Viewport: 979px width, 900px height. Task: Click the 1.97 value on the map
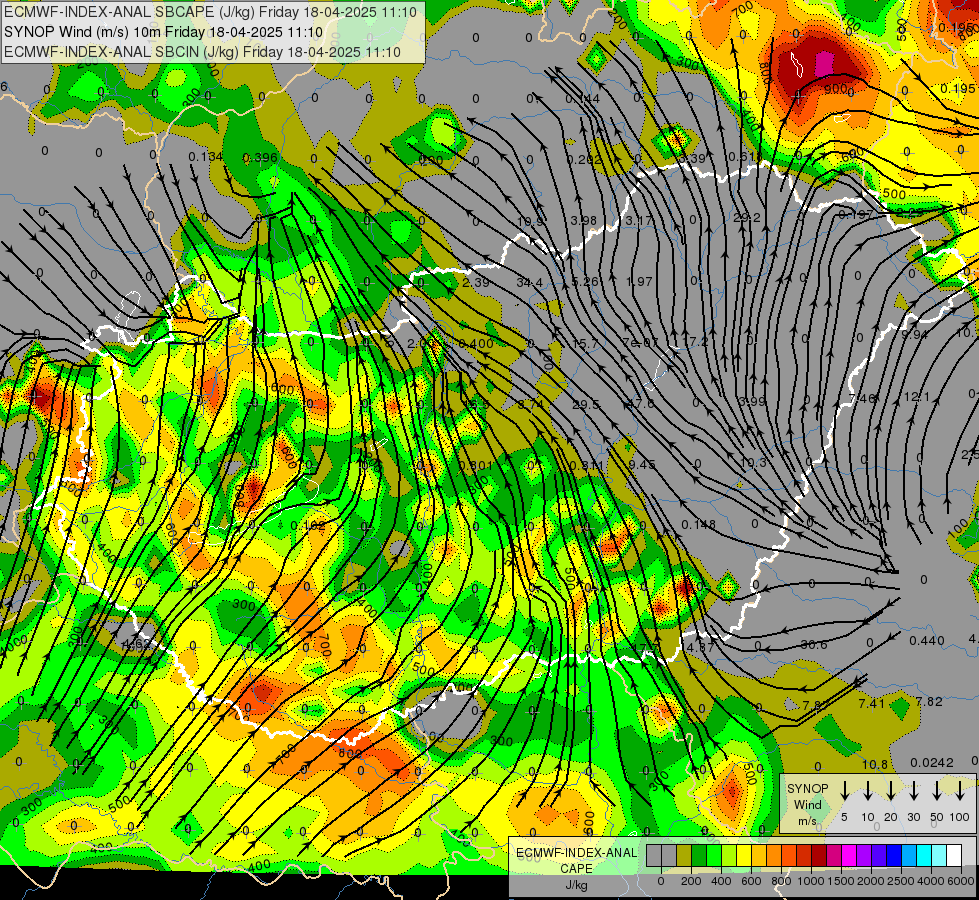point(639,282)
